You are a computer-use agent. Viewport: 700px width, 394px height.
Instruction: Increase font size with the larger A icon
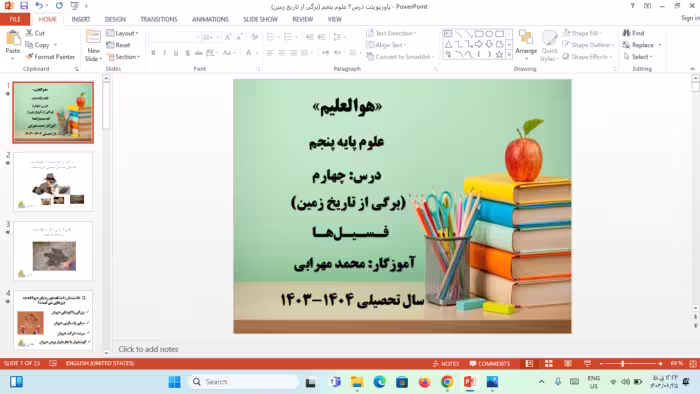pos(228,37)
